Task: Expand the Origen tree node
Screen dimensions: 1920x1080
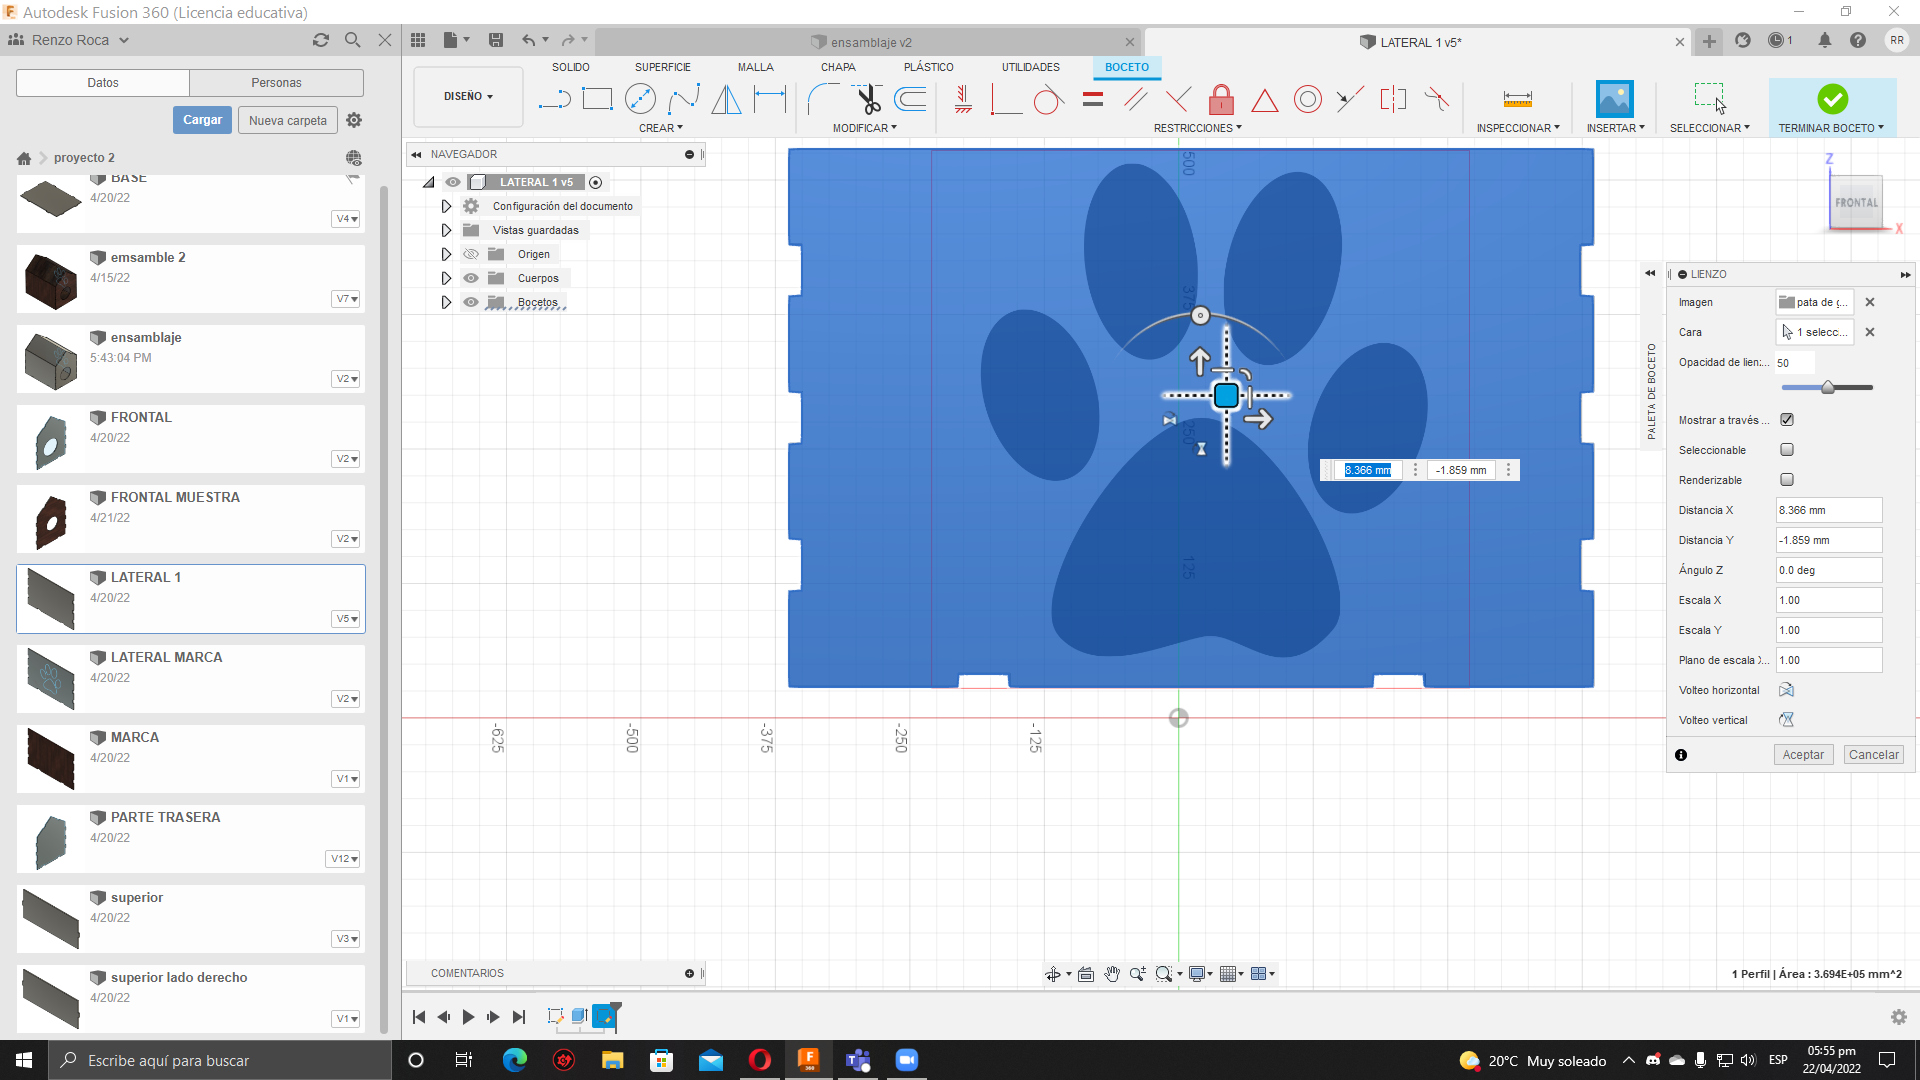Action: [x=446, y=254]
